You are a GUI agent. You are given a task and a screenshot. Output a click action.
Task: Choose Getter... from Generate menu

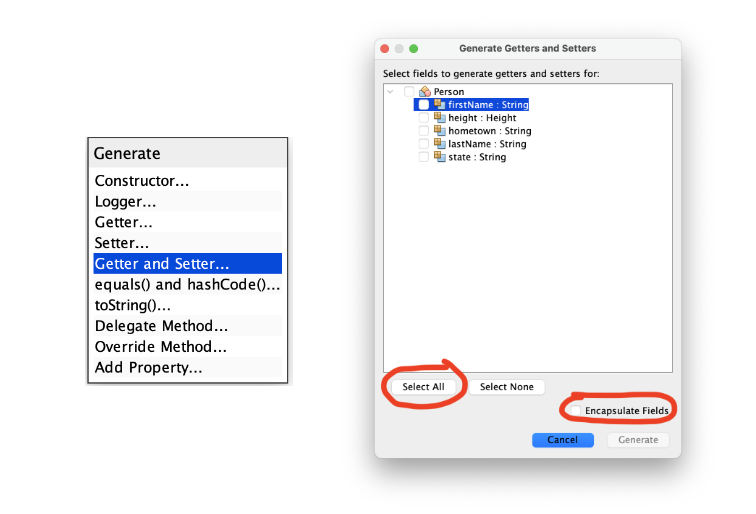click(x=188, y=222)
